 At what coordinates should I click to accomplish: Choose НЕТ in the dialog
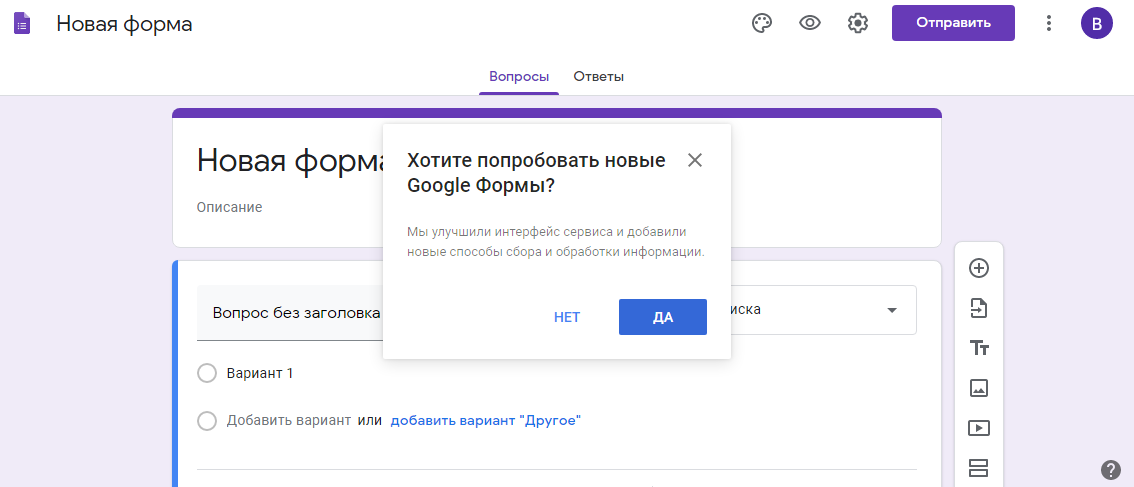click(567, 317)
